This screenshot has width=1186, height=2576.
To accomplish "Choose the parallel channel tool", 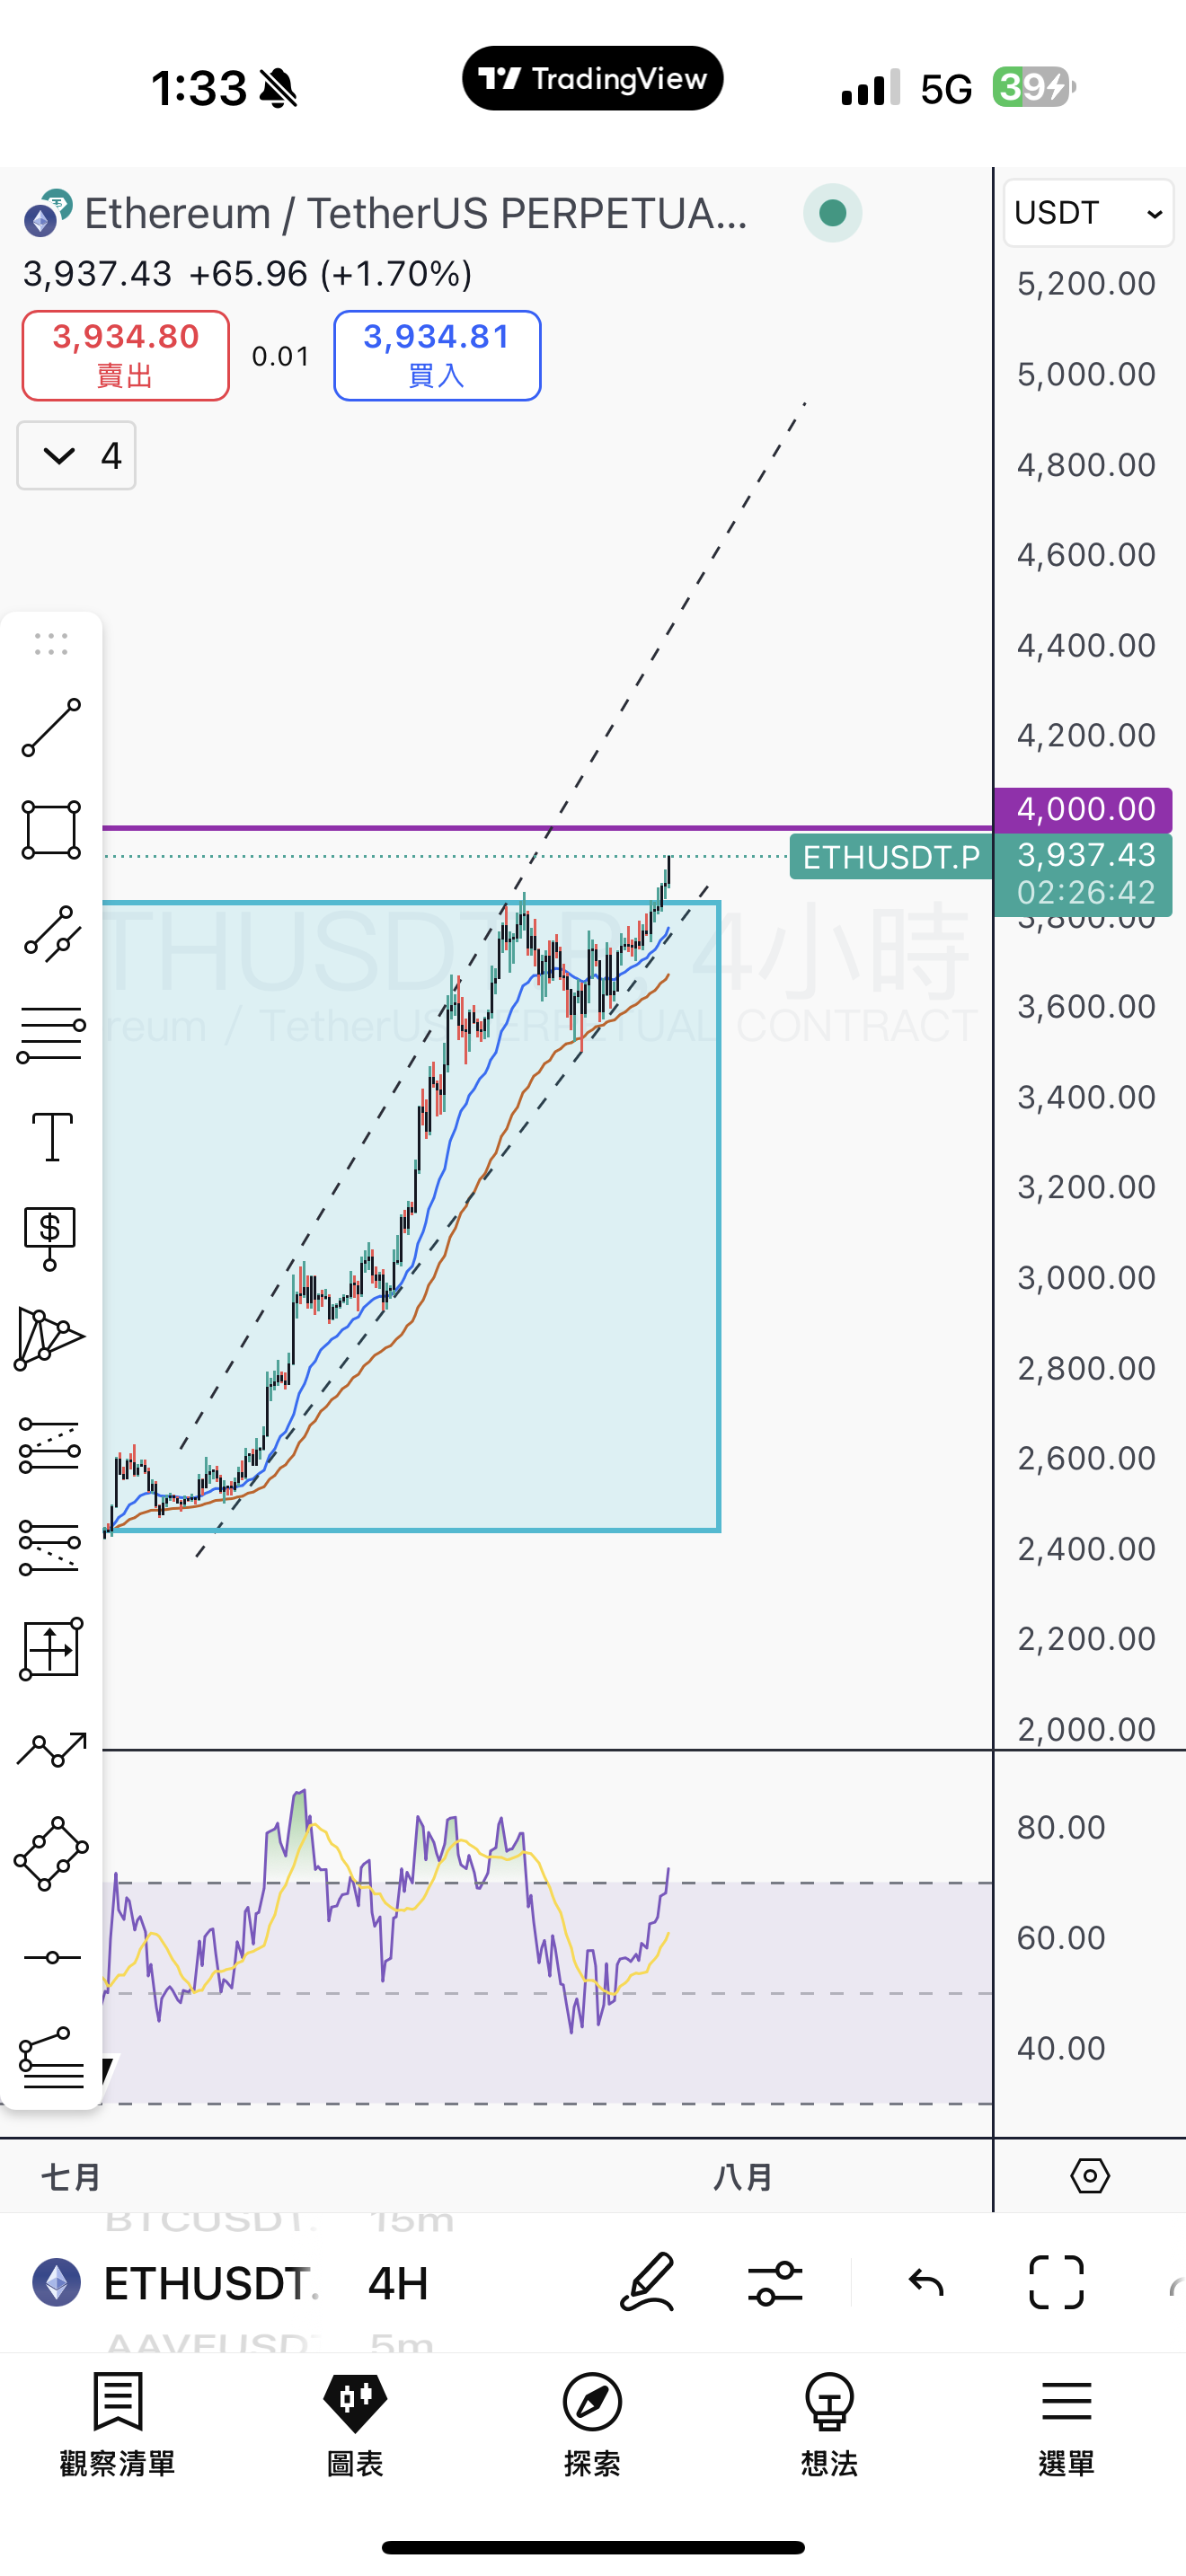I will (51, 933).
